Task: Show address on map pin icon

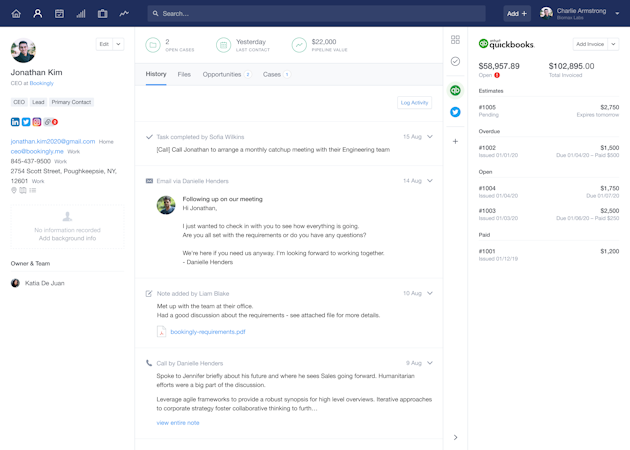Action: tap(14, 190)
